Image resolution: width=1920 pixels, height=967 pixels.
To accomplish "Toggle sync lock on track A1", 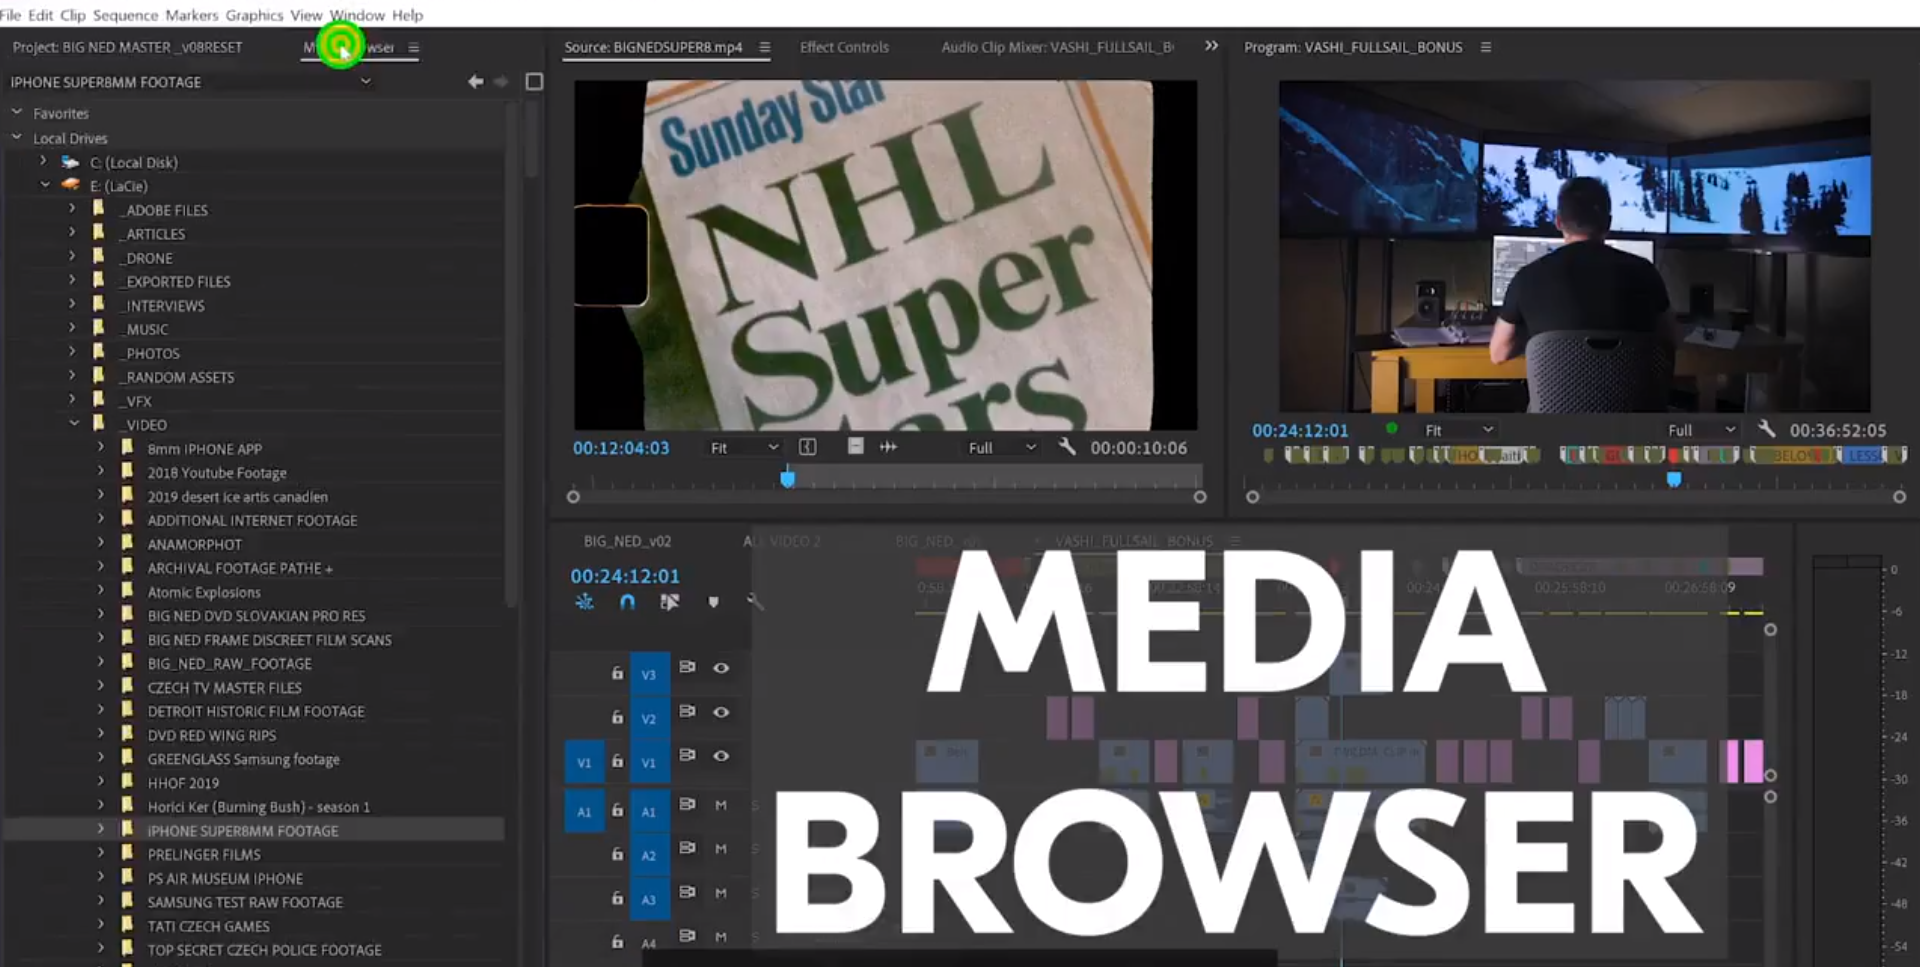I will click(687, 804).
